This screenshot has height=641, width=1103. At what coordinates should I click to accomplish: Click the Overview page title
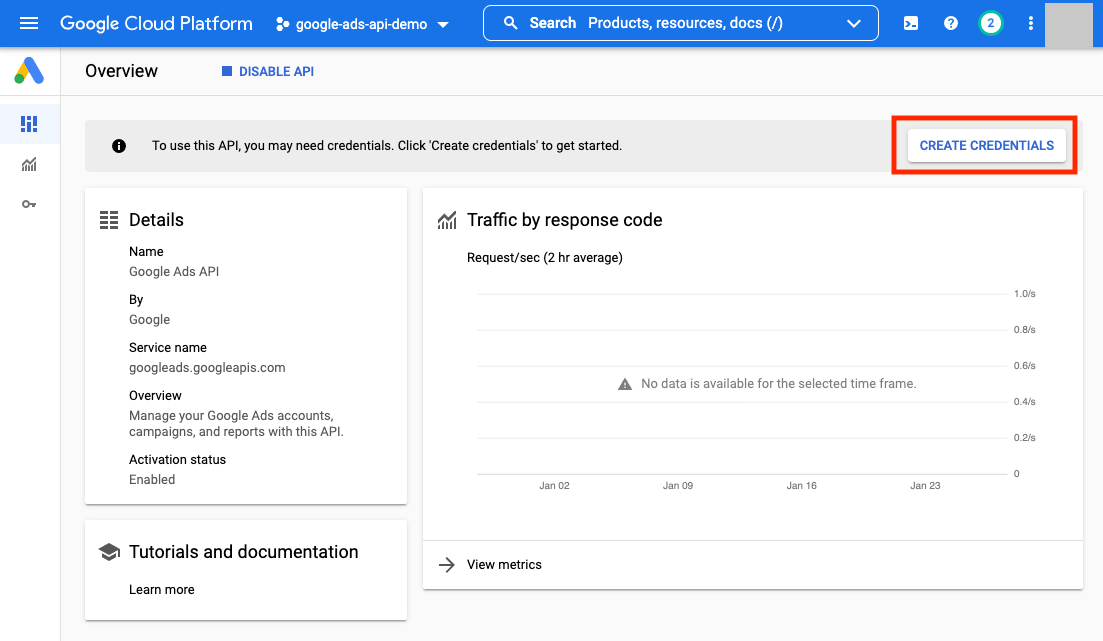pyautogui.click(x=122, y=71)
